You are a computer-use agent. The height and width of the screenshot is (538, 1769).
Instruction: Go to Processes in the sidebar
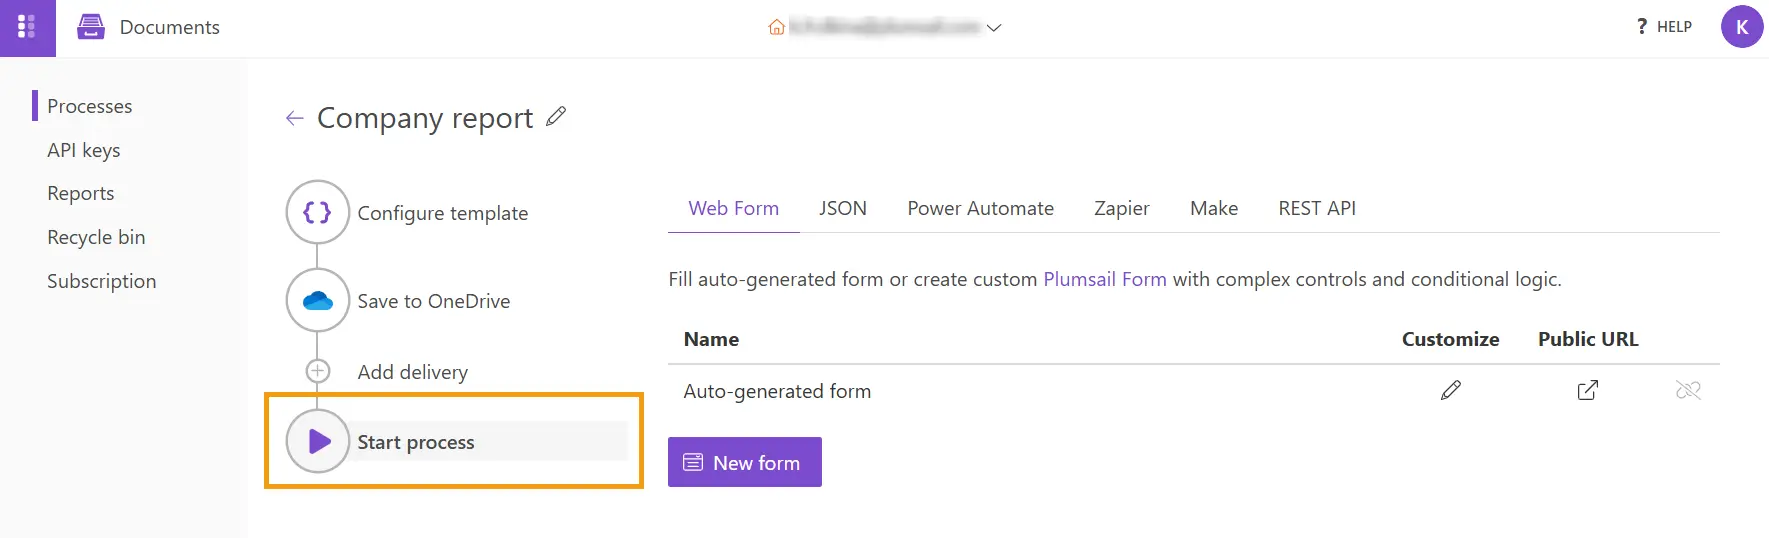tap(89, 106)
